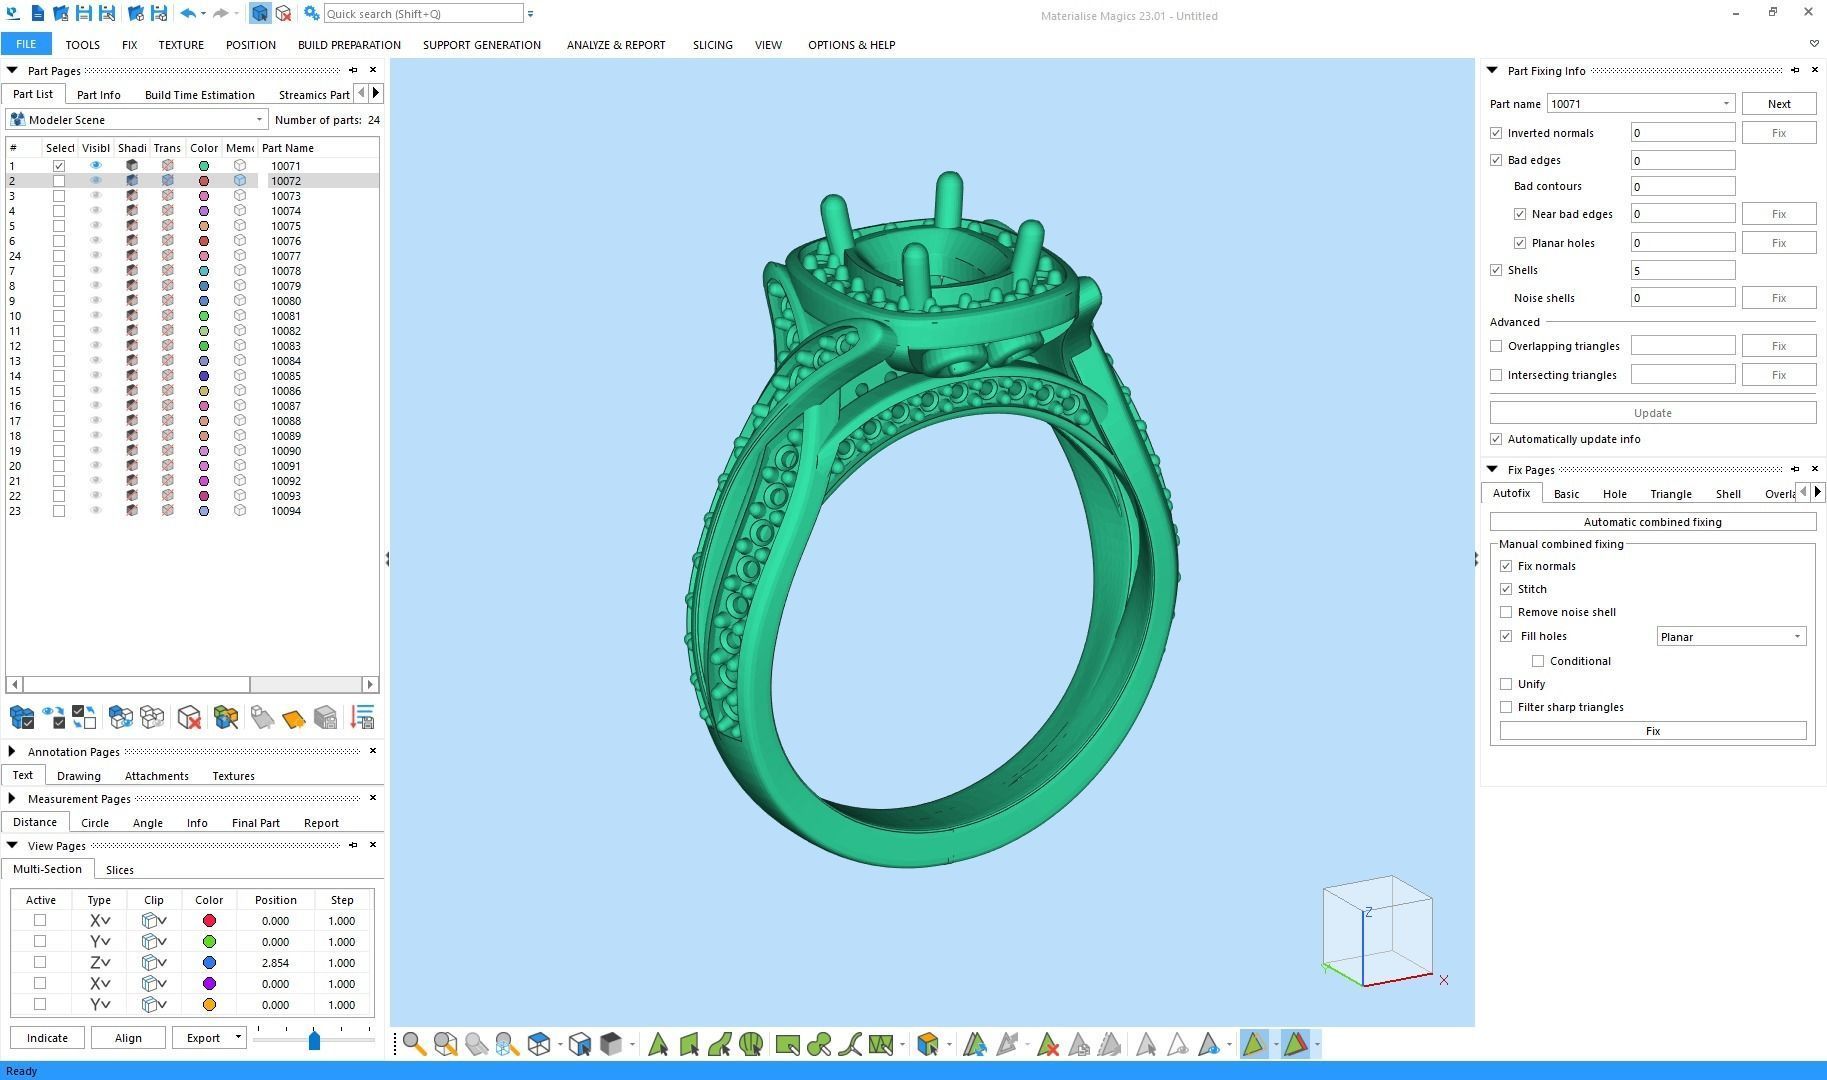Click the delete marked triangles red X icon
This screenshot has width=1827, height=1080.
pos(1048,1045)
